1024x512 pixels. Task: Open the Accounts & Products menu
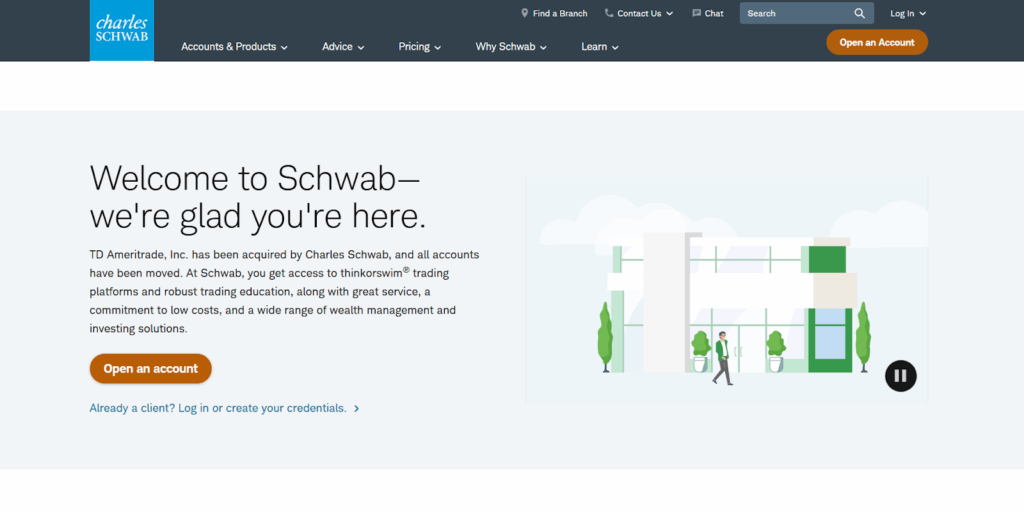point(234,47)
